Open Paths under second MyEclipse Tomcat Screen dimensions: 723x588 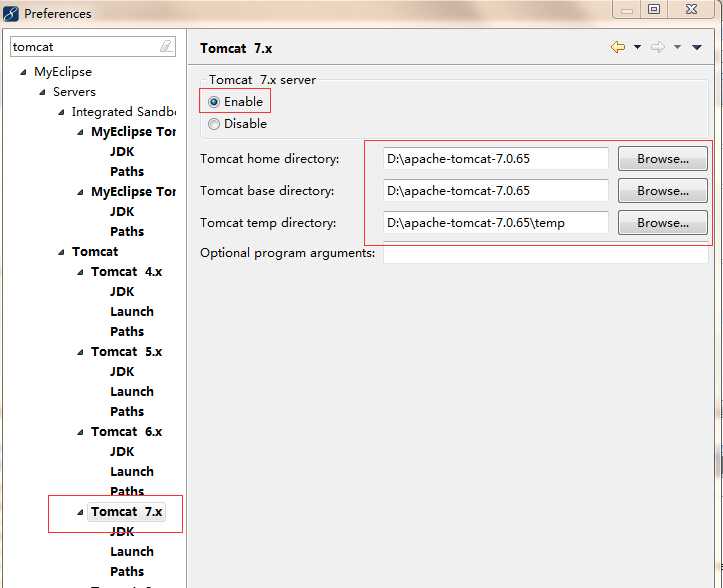point(127,232)
